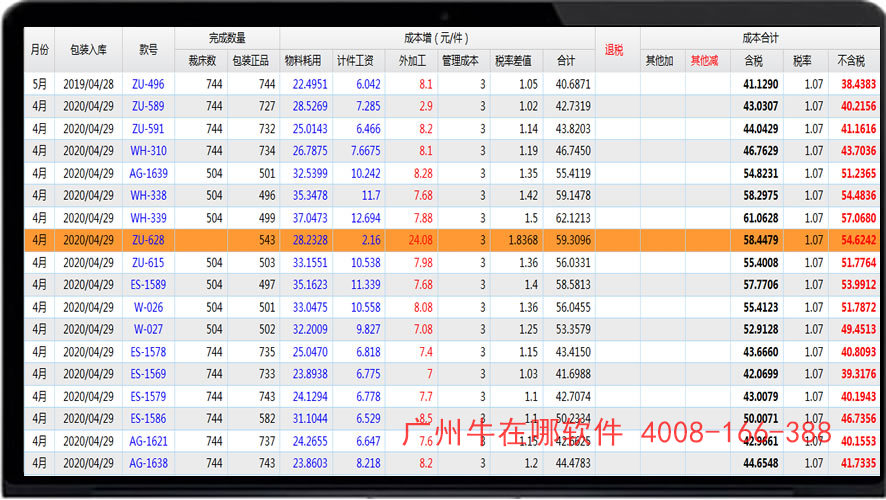Click the 计件工资 column header
This screenshot has width=886, height=500.
pos(355,60)
